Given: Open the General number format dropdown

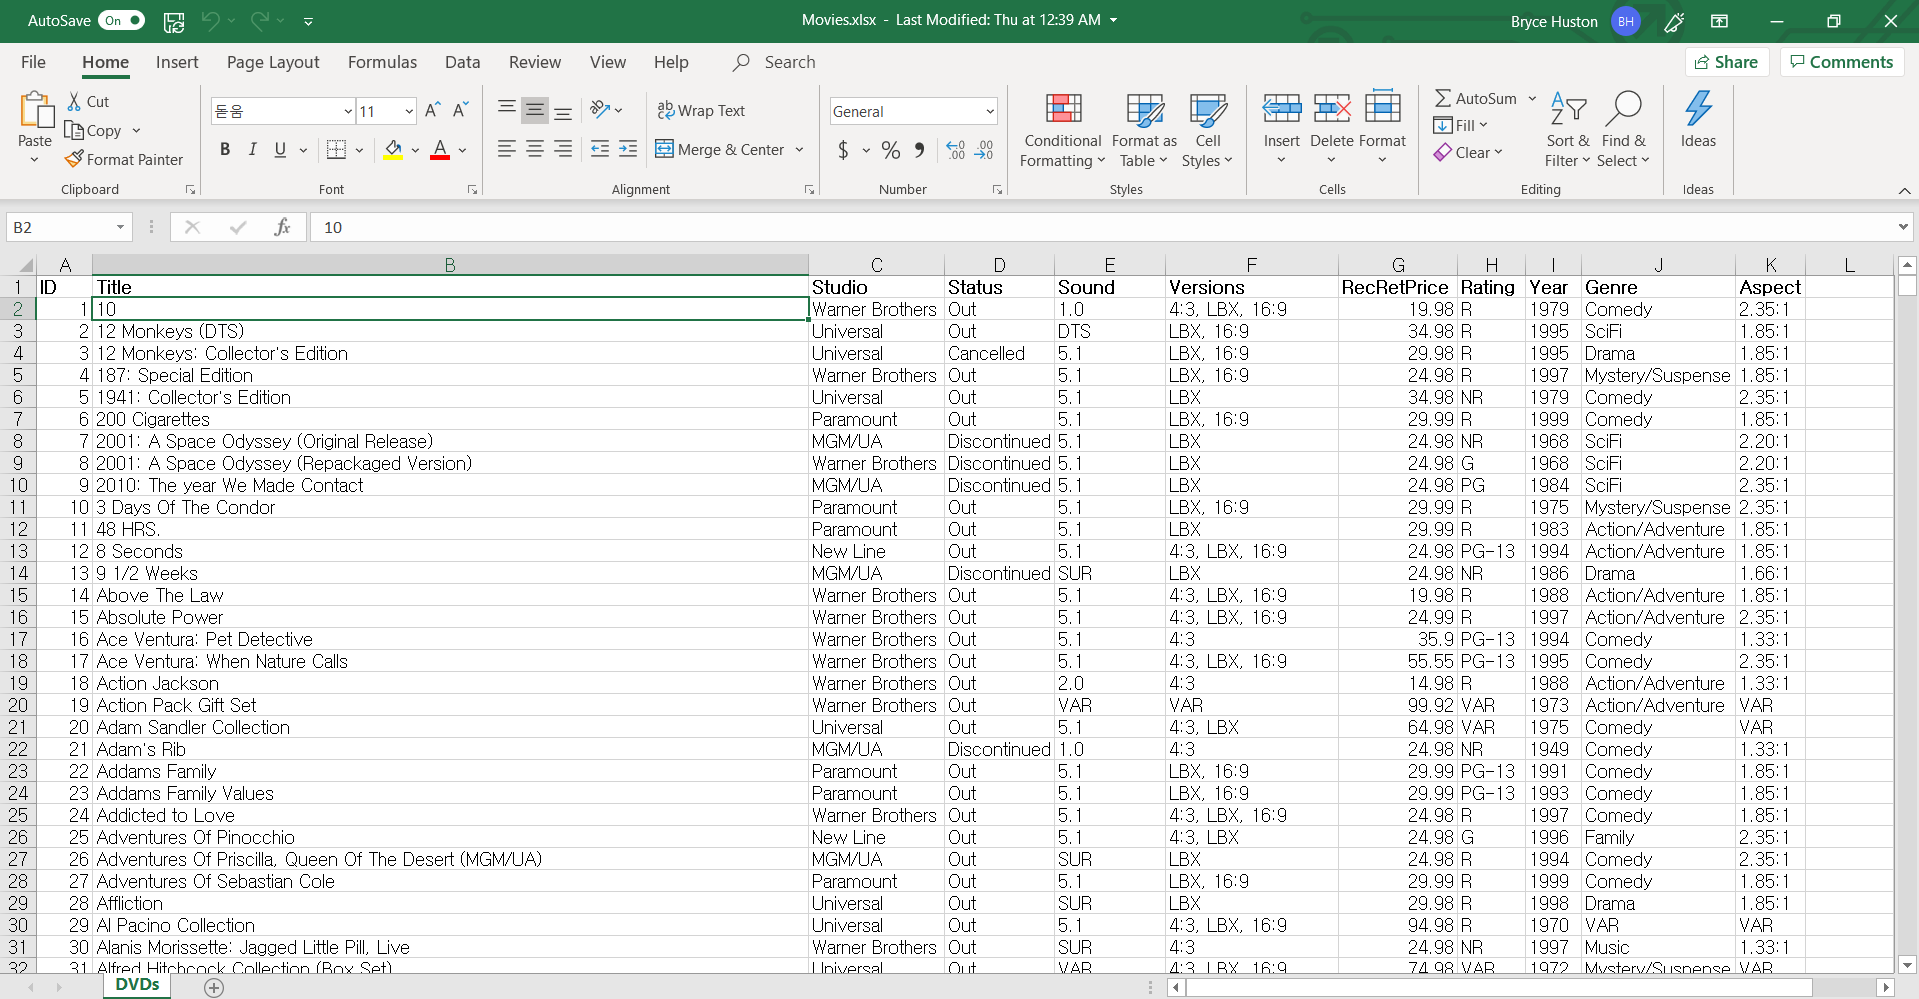Looking at the screenshot, I should tap(989, 111).
